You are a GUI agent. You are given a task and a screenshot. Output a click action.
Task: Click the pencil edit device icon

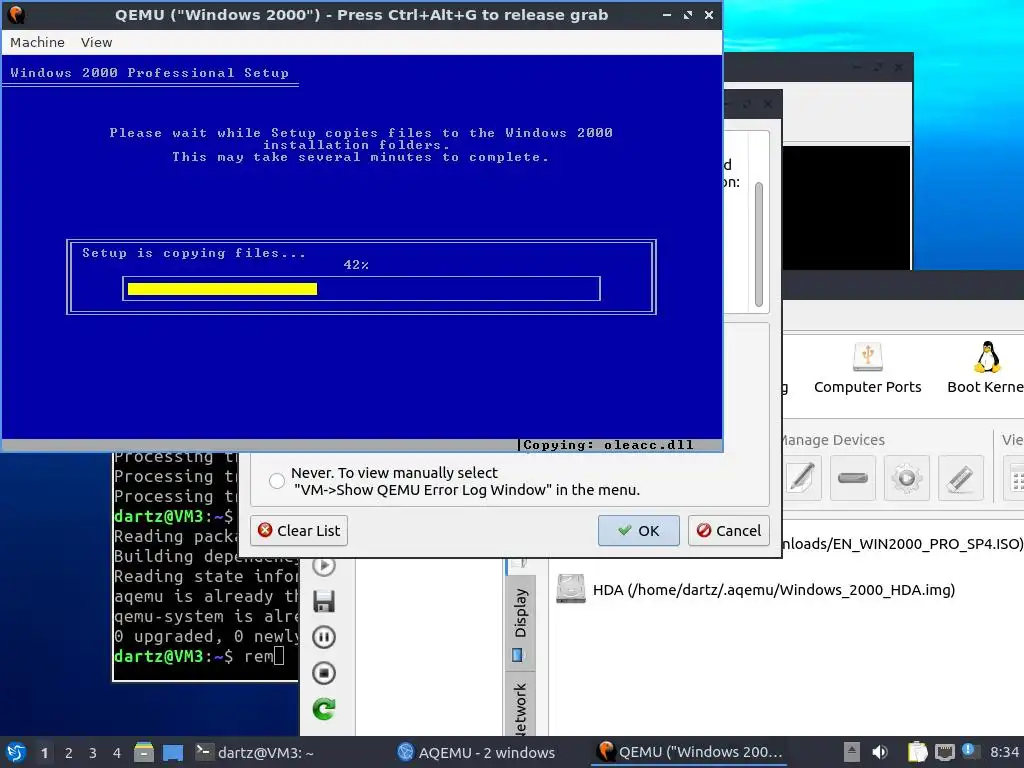coord(801,478)
